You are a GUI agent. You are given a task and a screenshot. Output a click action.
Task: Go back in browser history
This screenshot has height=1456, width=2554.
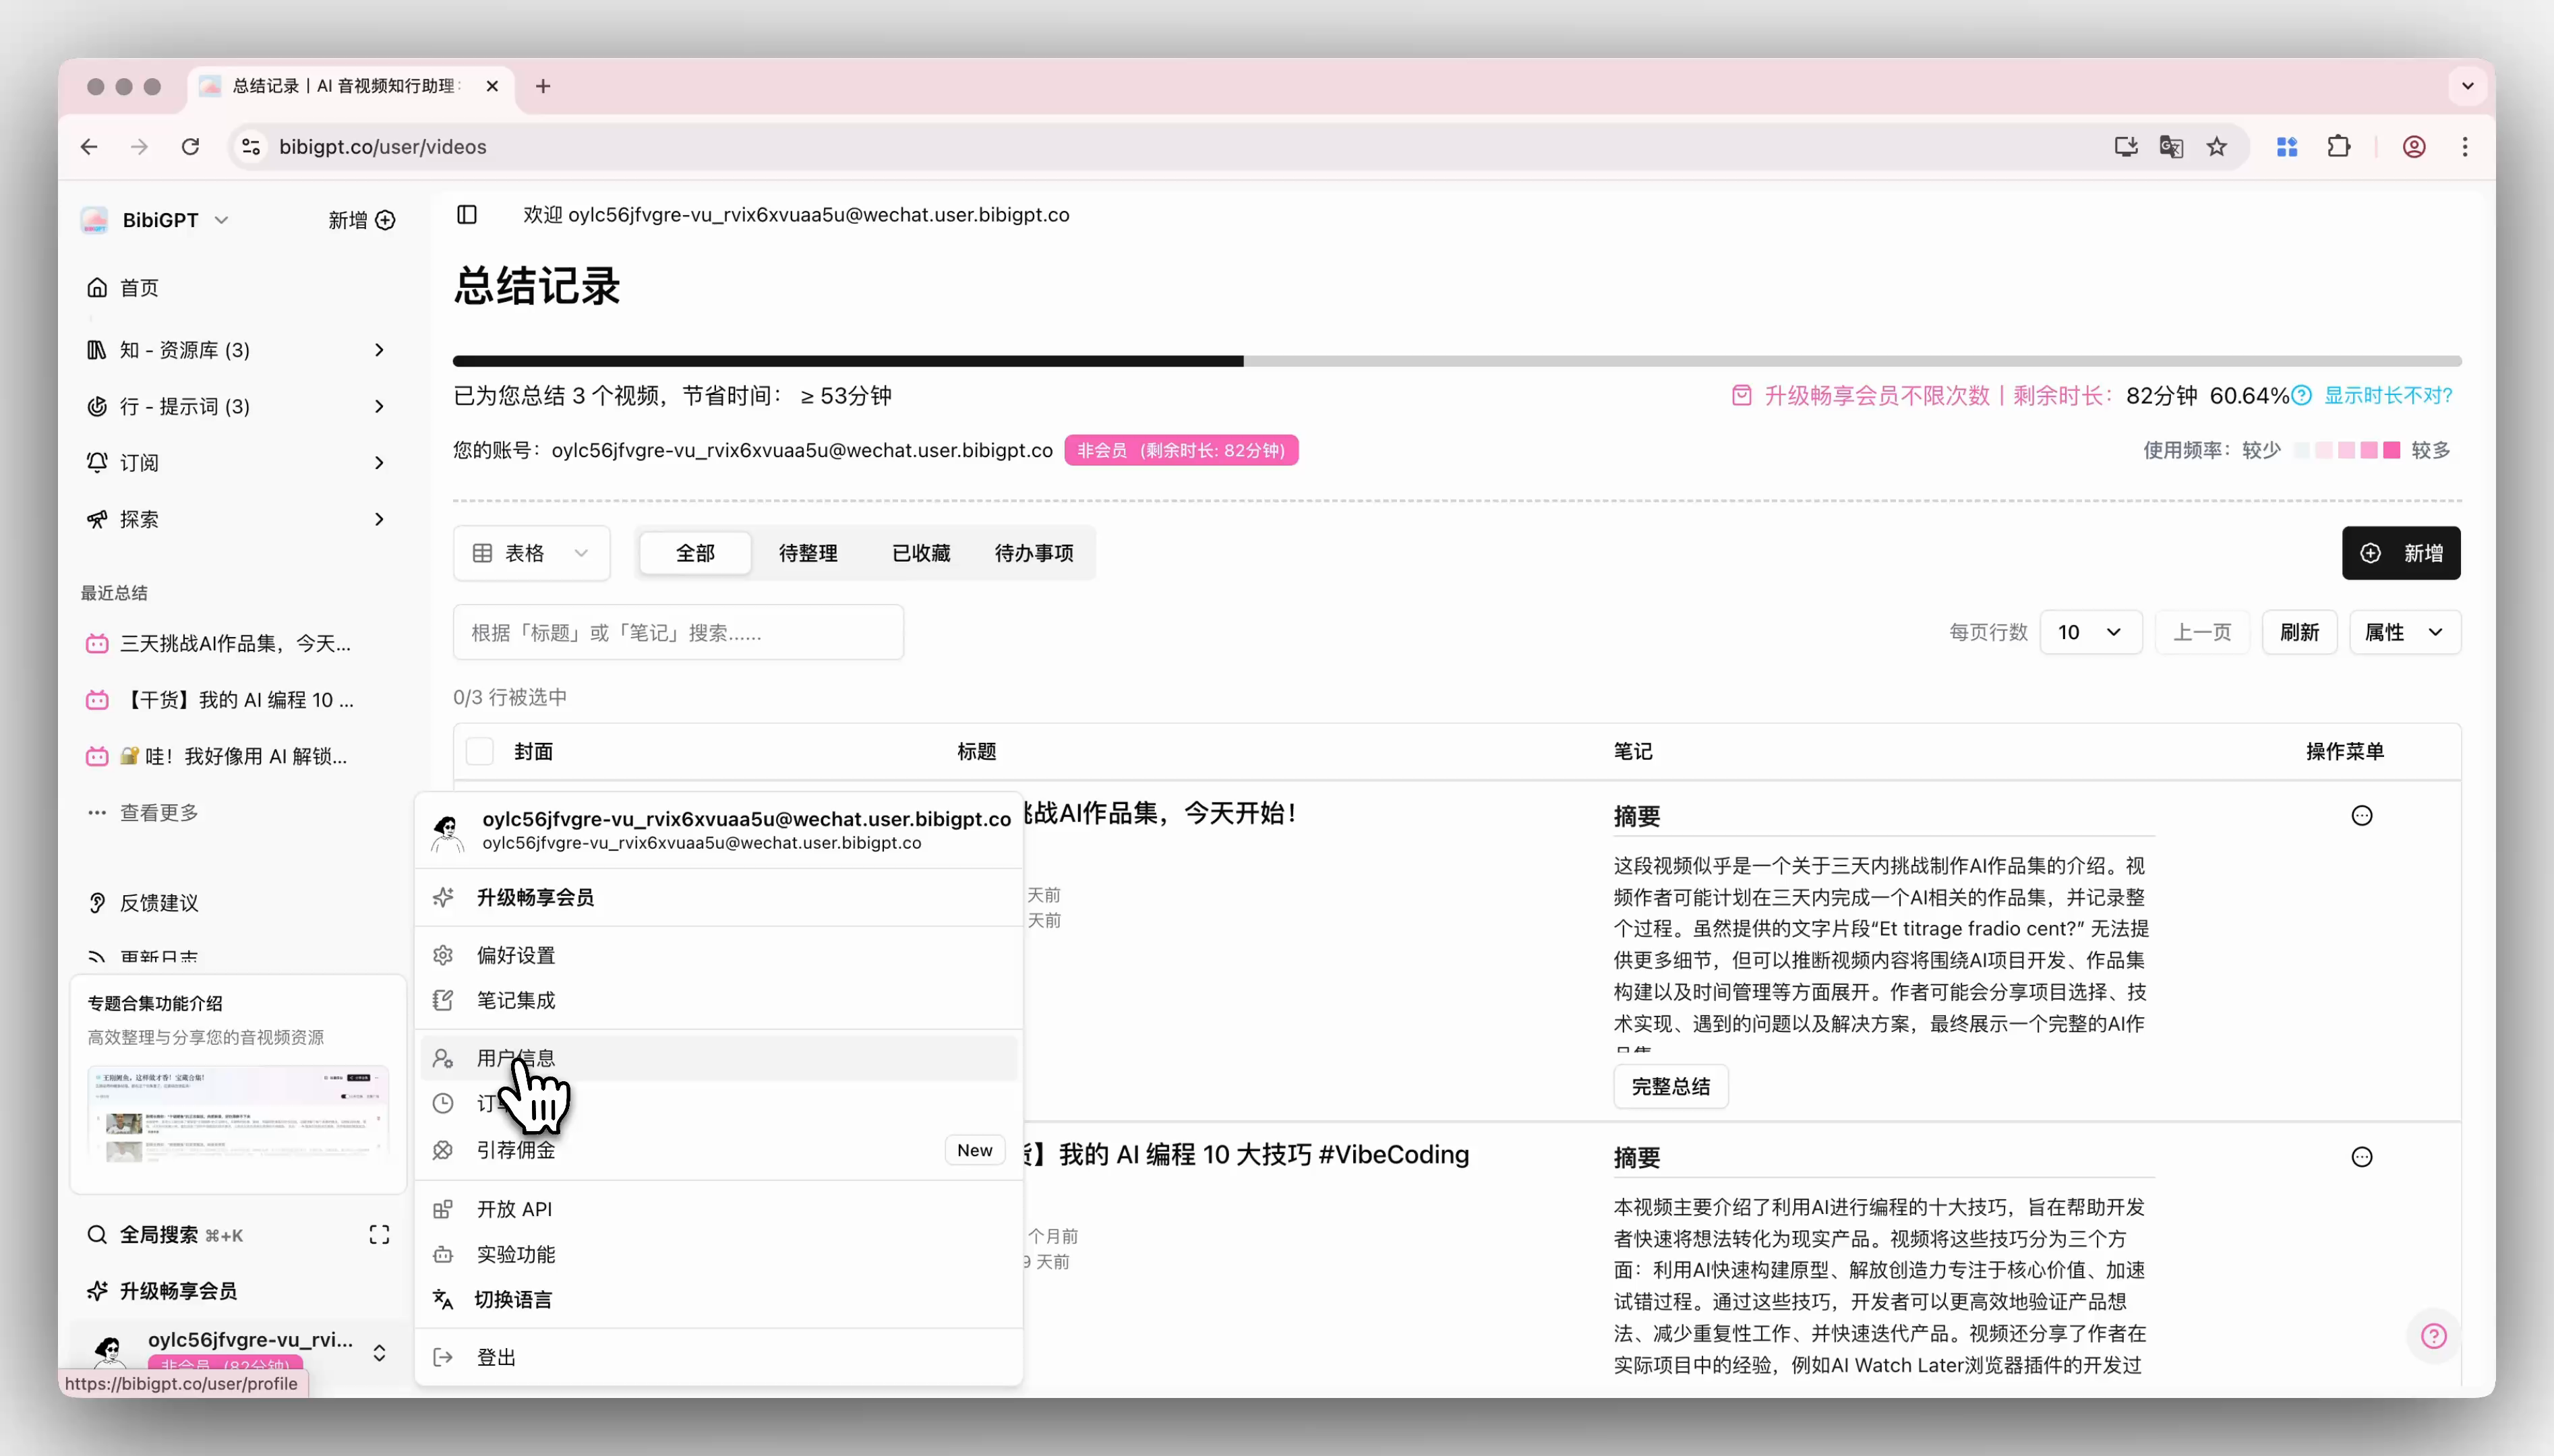[x=89, y=147]
